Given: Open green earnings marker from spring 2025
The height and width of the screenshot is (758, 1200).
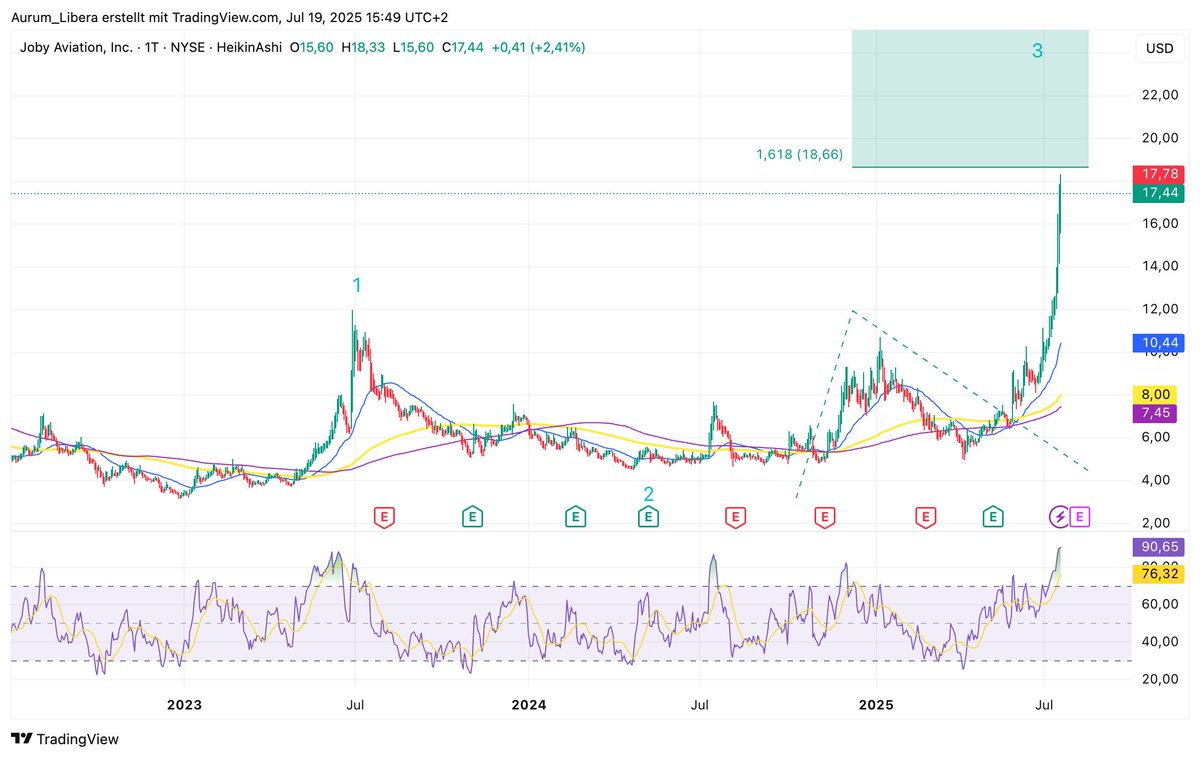Looking at the screenshot, I should (x=992, y=517).
